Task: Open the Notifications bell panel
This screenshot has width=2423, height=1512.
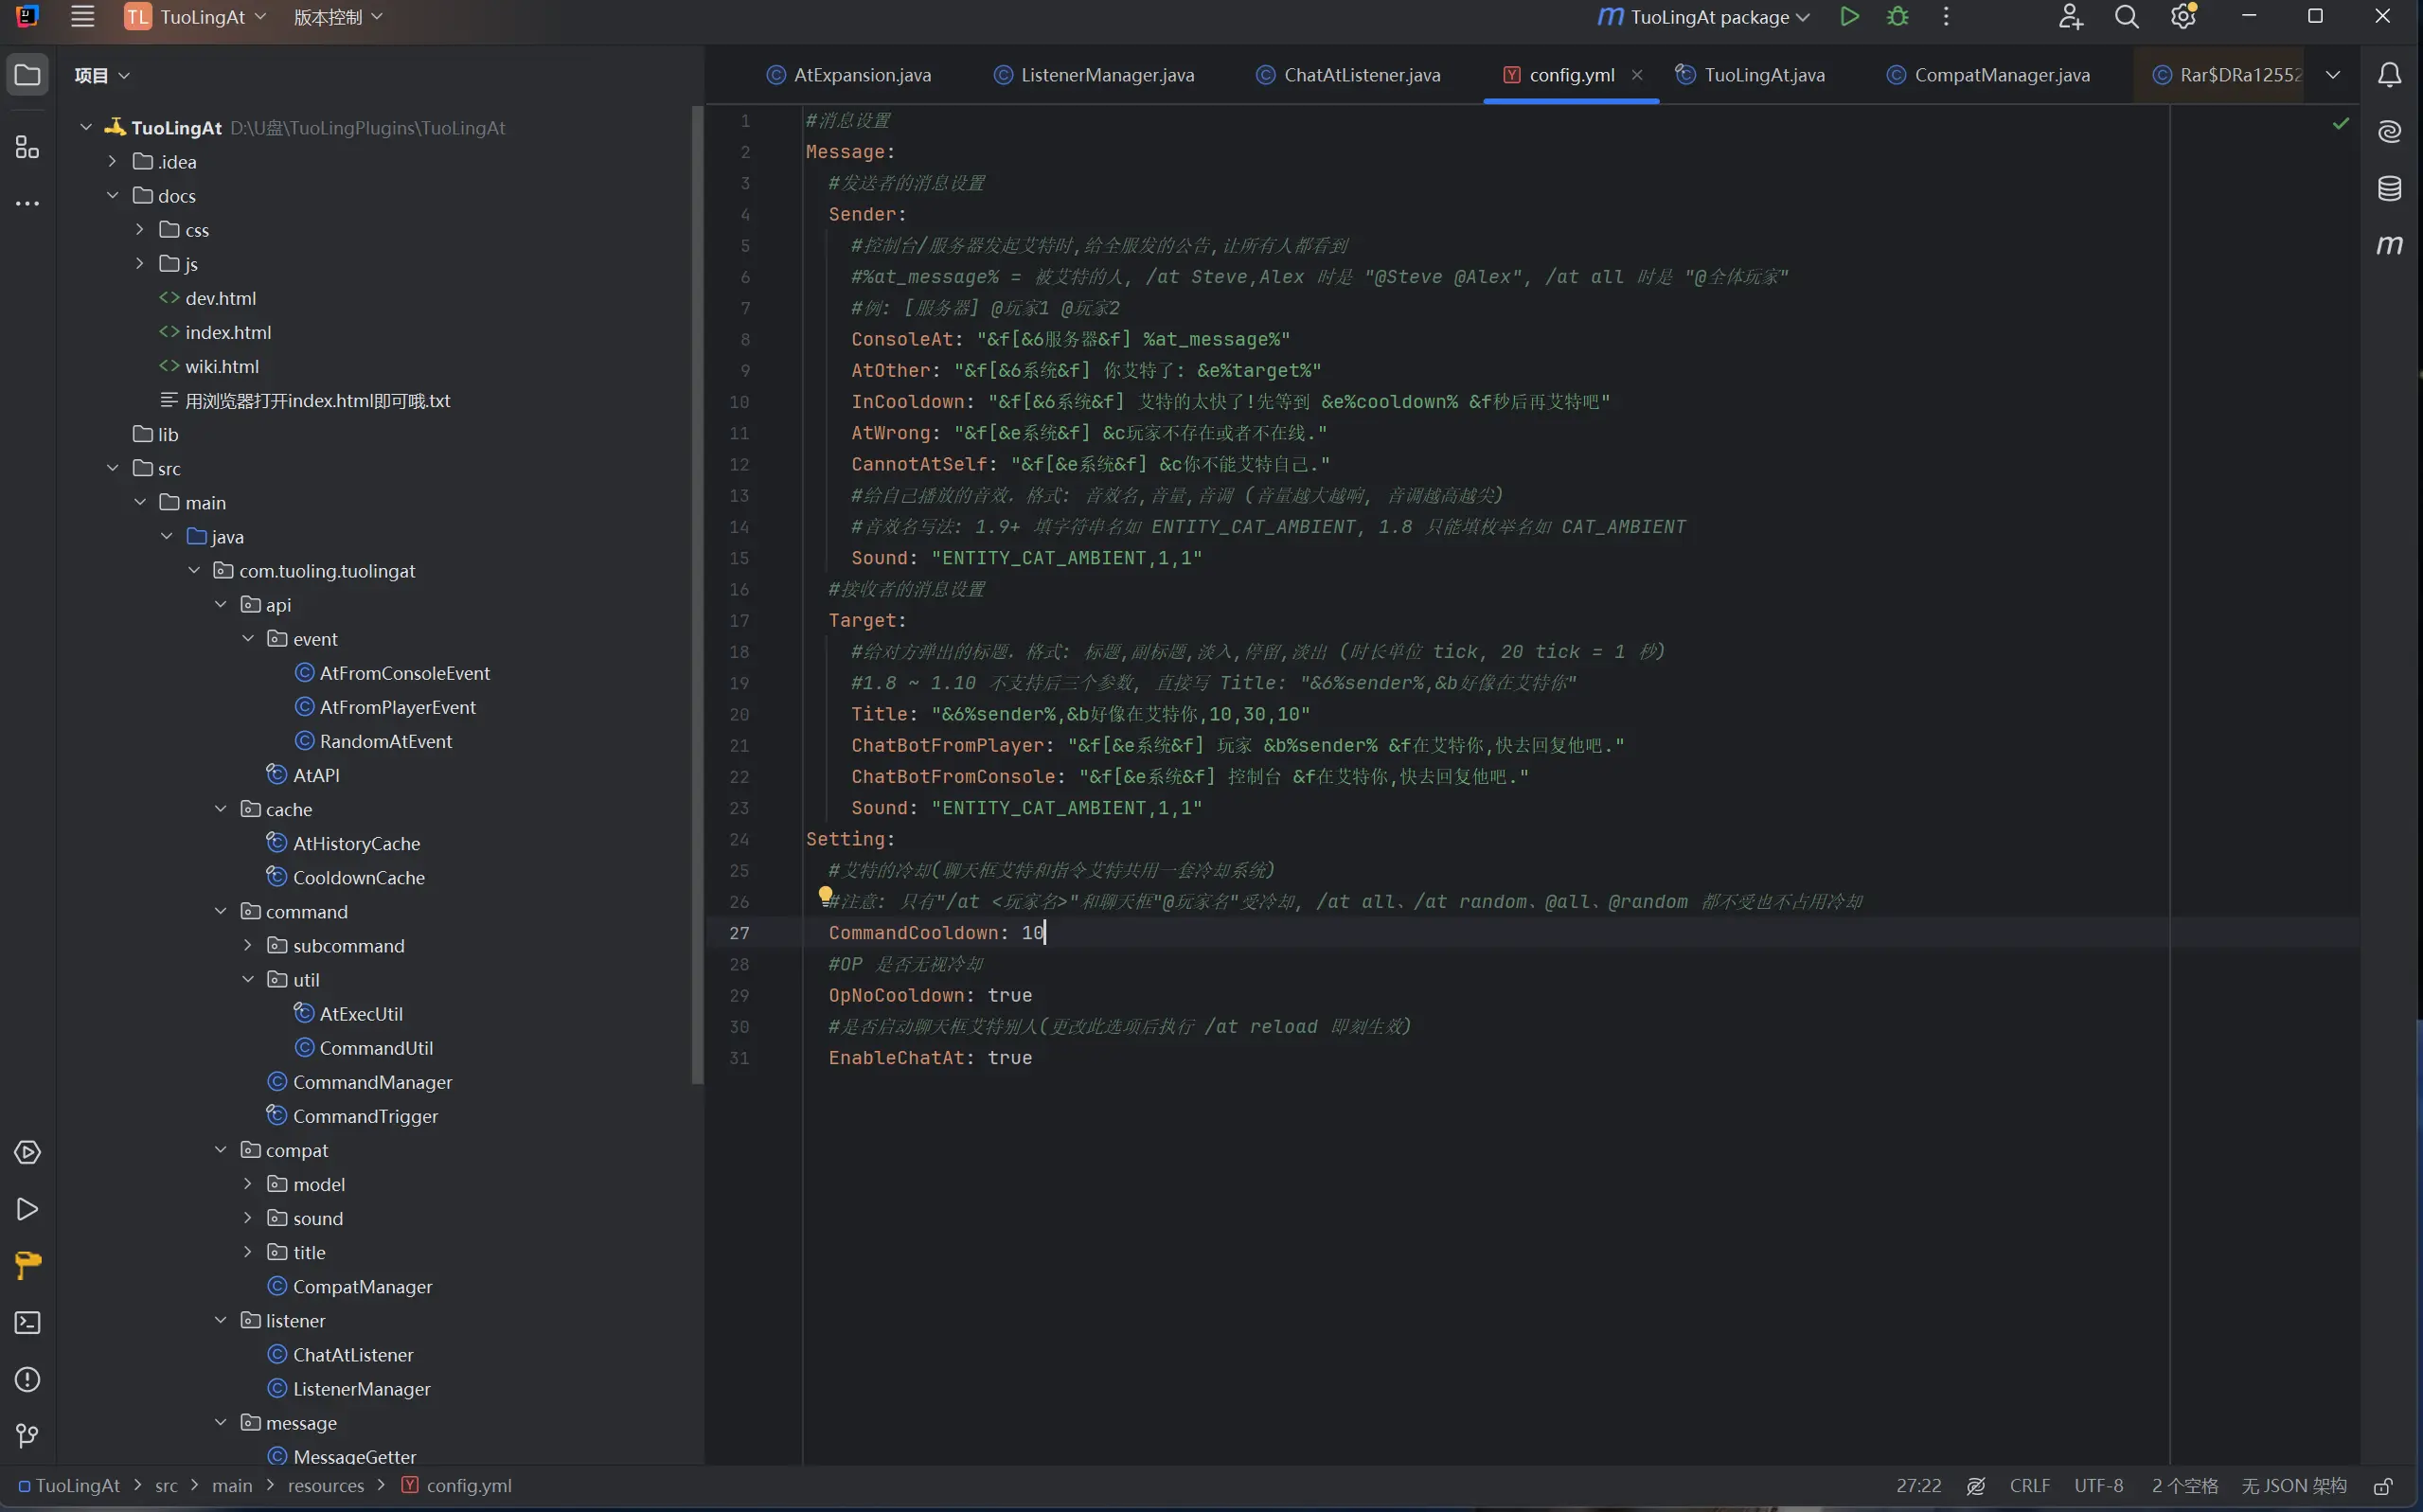Action: (2389, 75)
